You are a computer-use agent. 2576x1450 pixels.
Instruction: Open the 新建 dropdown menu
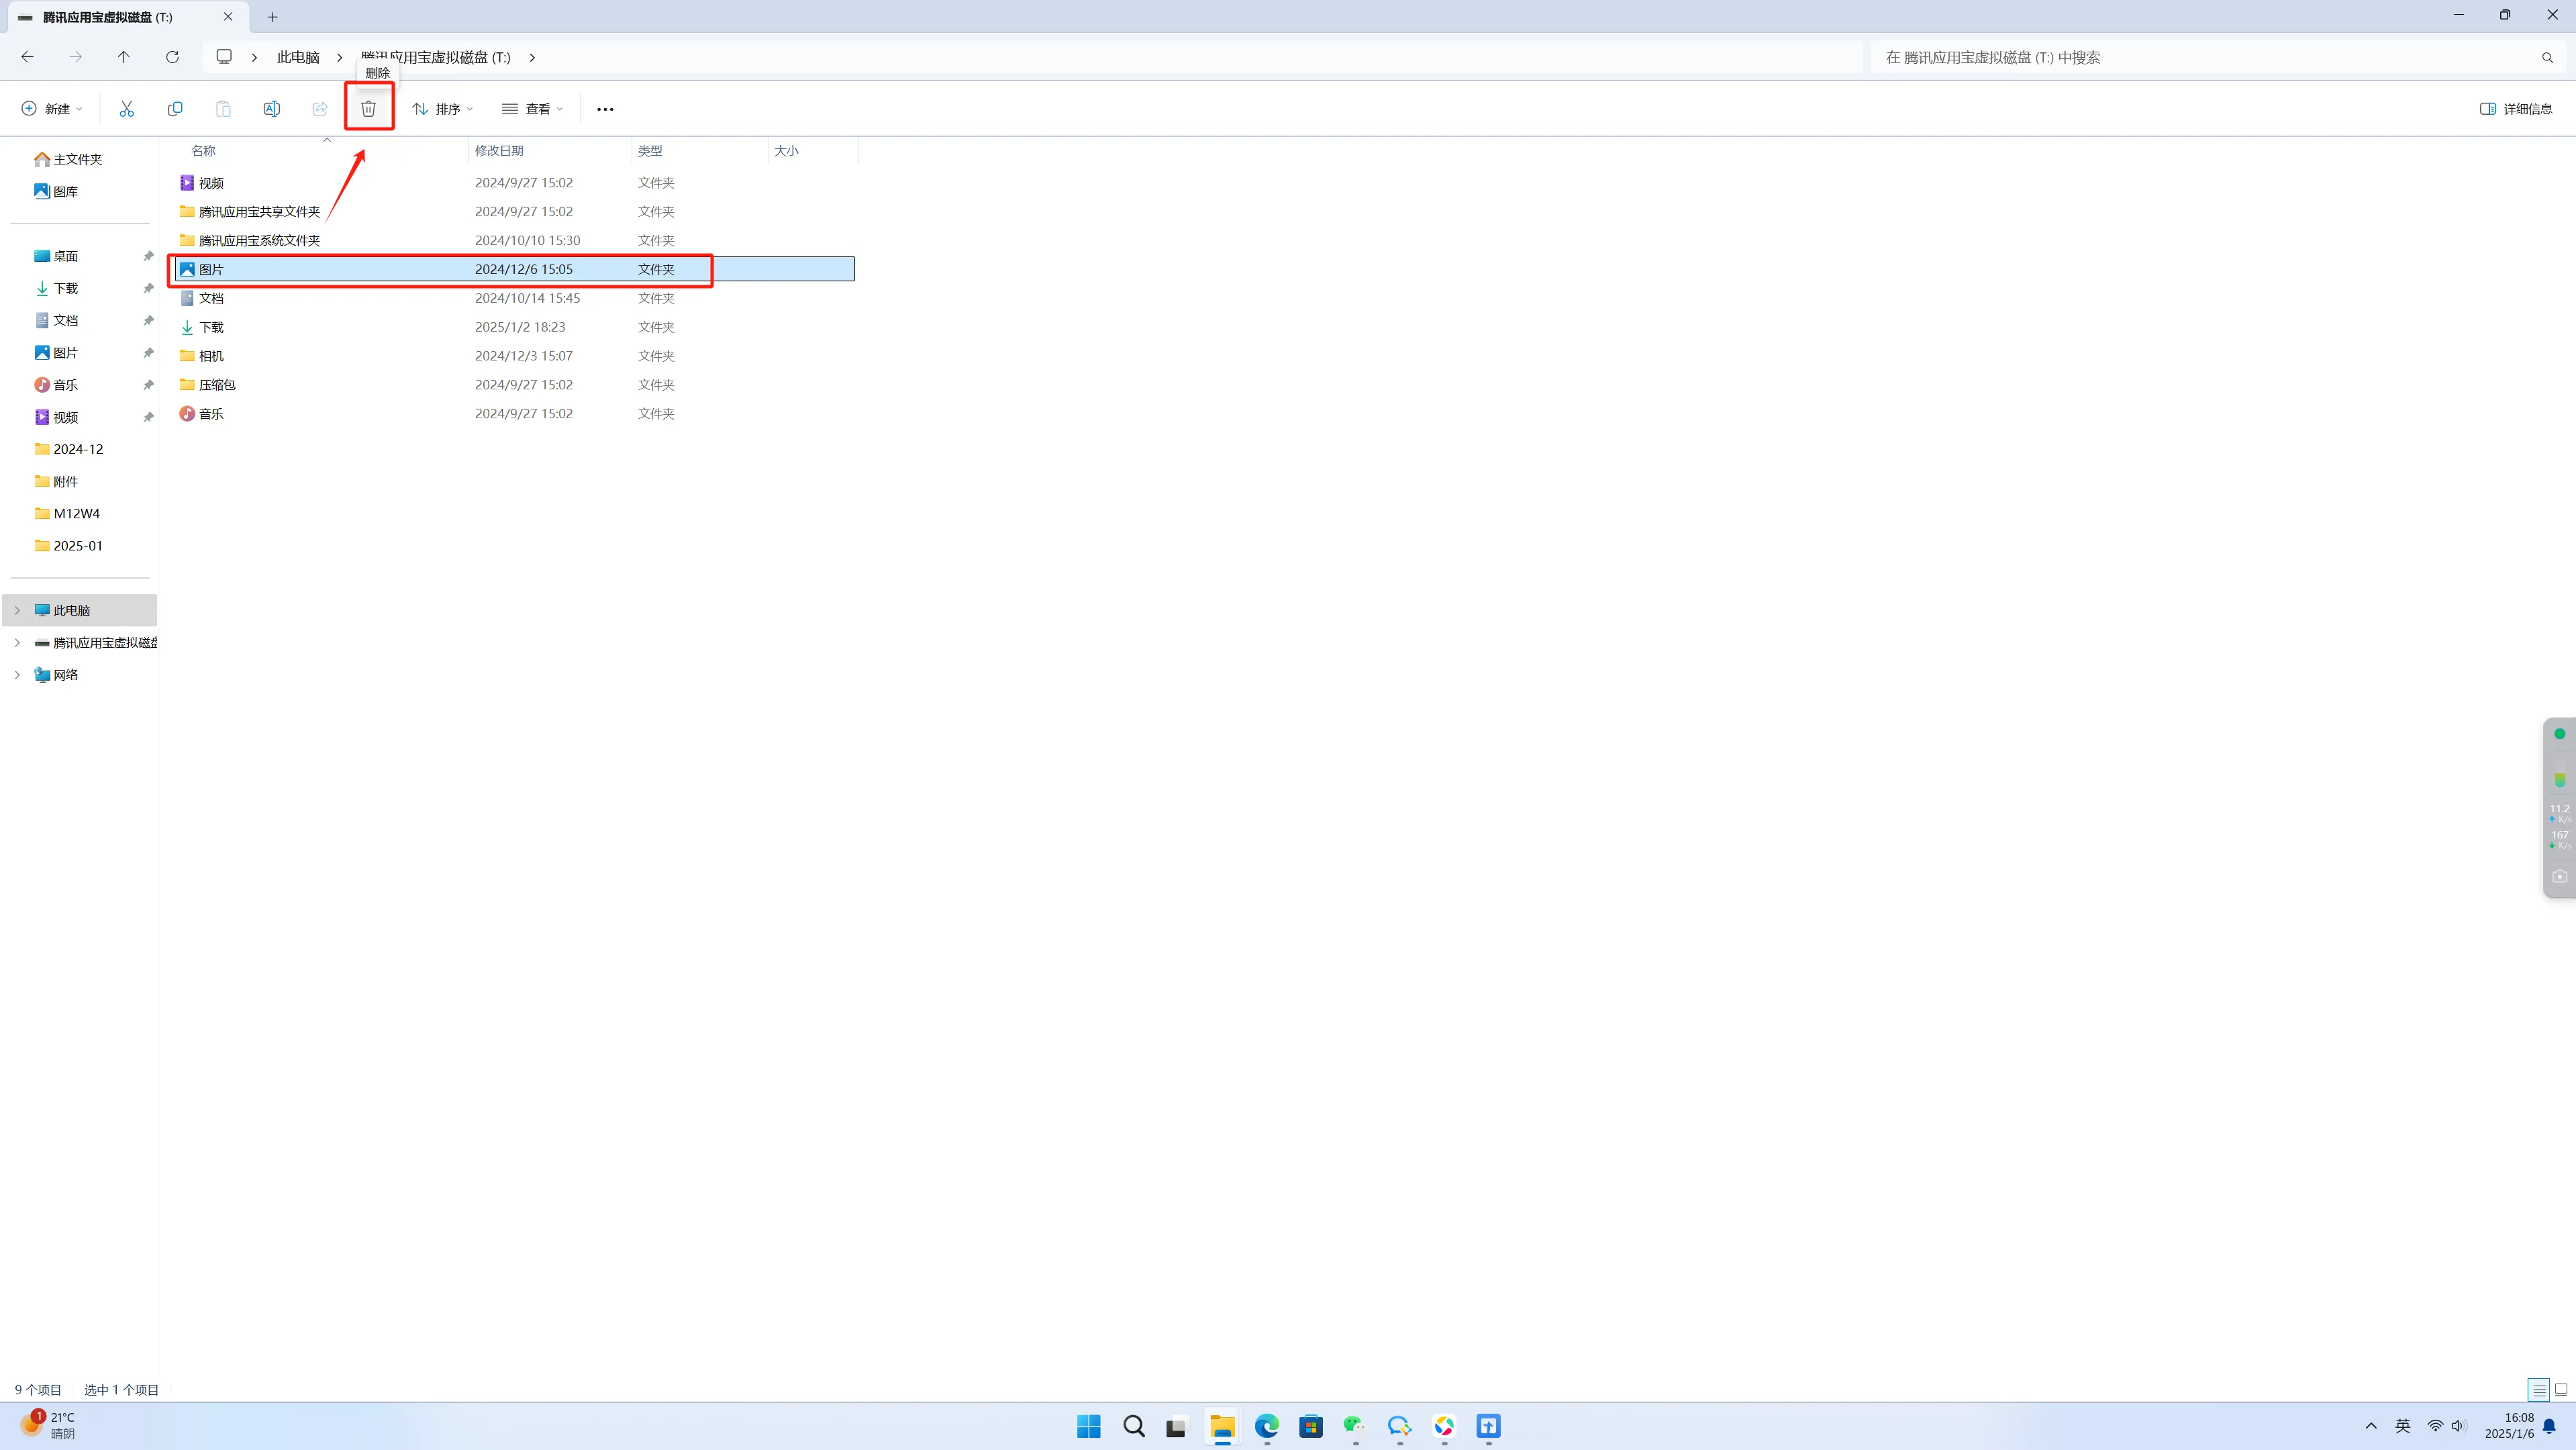click(52, 109)
